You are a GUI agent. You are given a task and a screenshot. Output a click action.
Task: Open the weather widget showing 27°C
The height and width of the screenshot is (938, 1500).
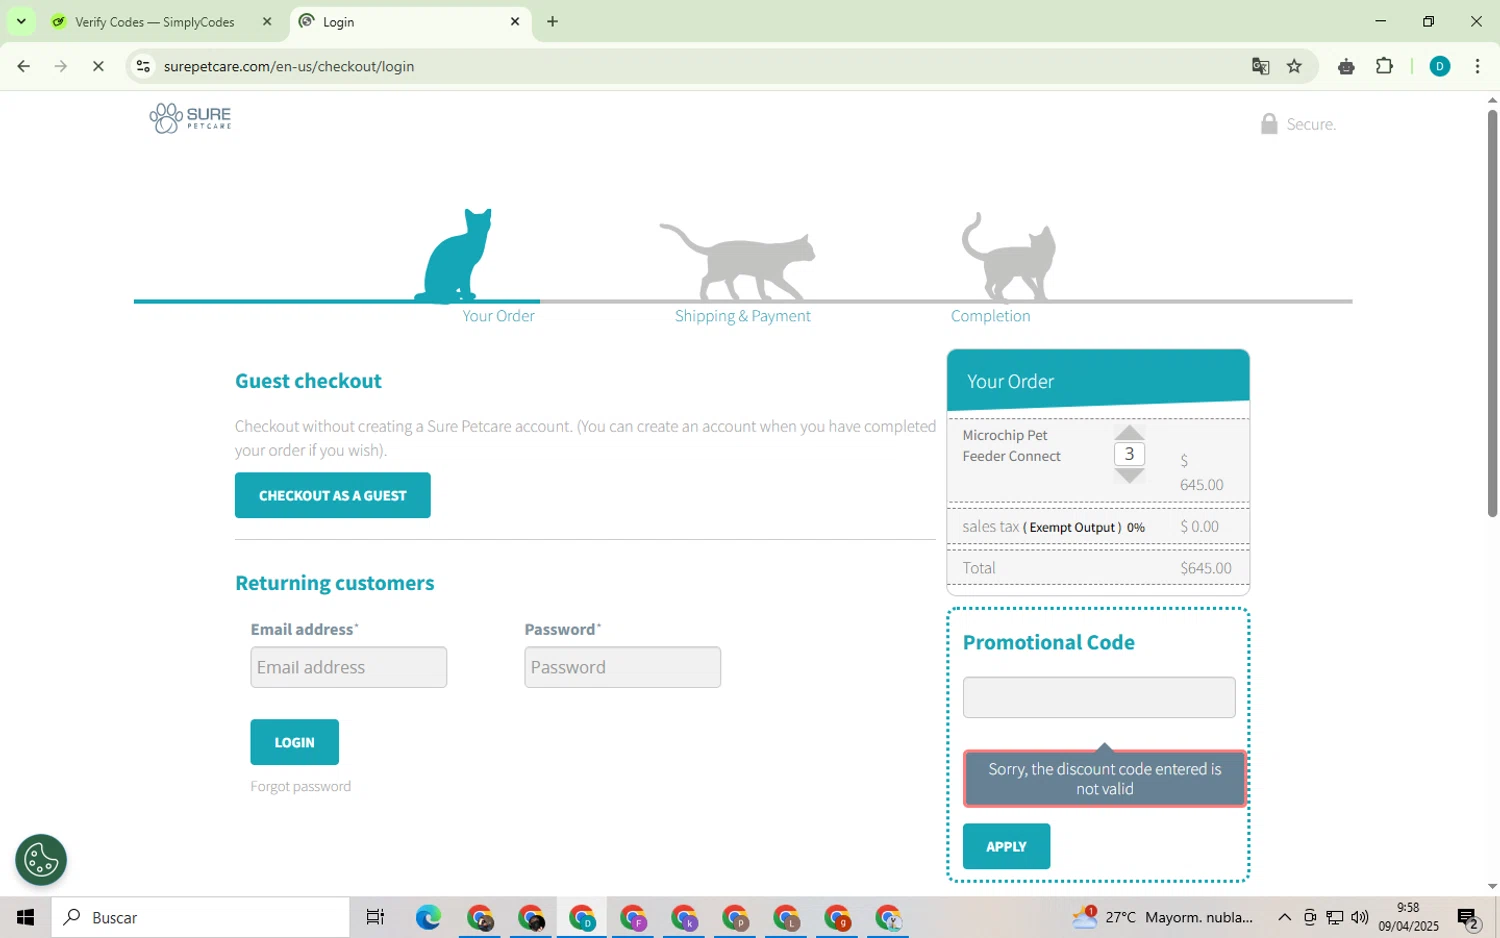click(x=1162, y=917)
